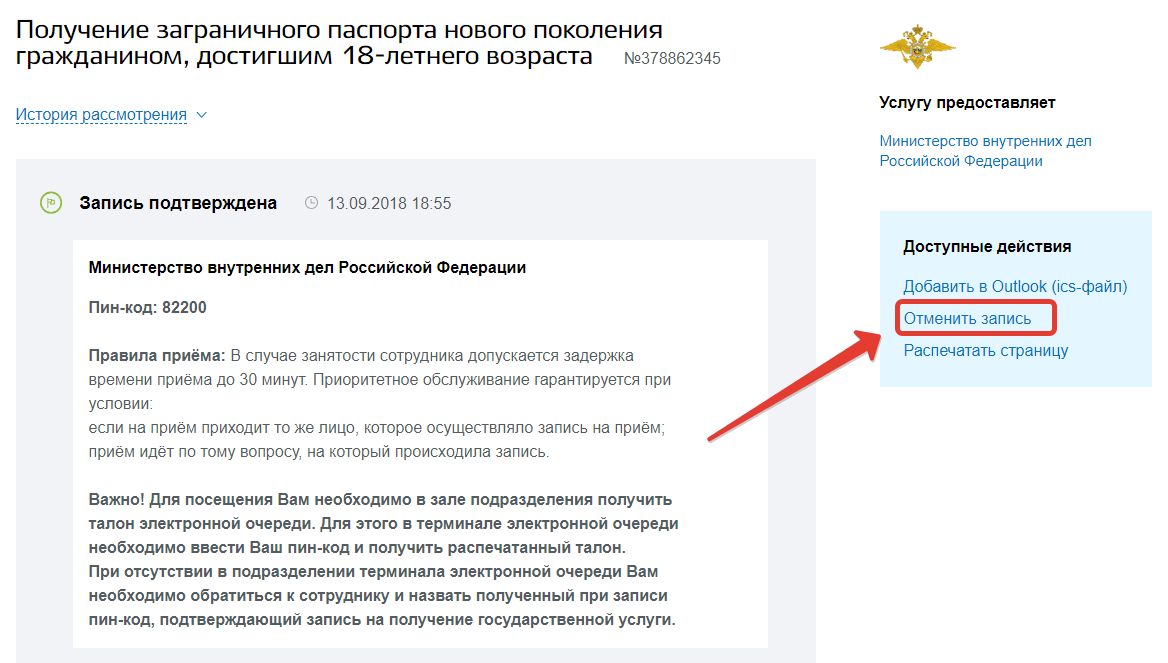1168x663 pixels.
Task: Open the История рассмотрения history link
Action: 101,115
